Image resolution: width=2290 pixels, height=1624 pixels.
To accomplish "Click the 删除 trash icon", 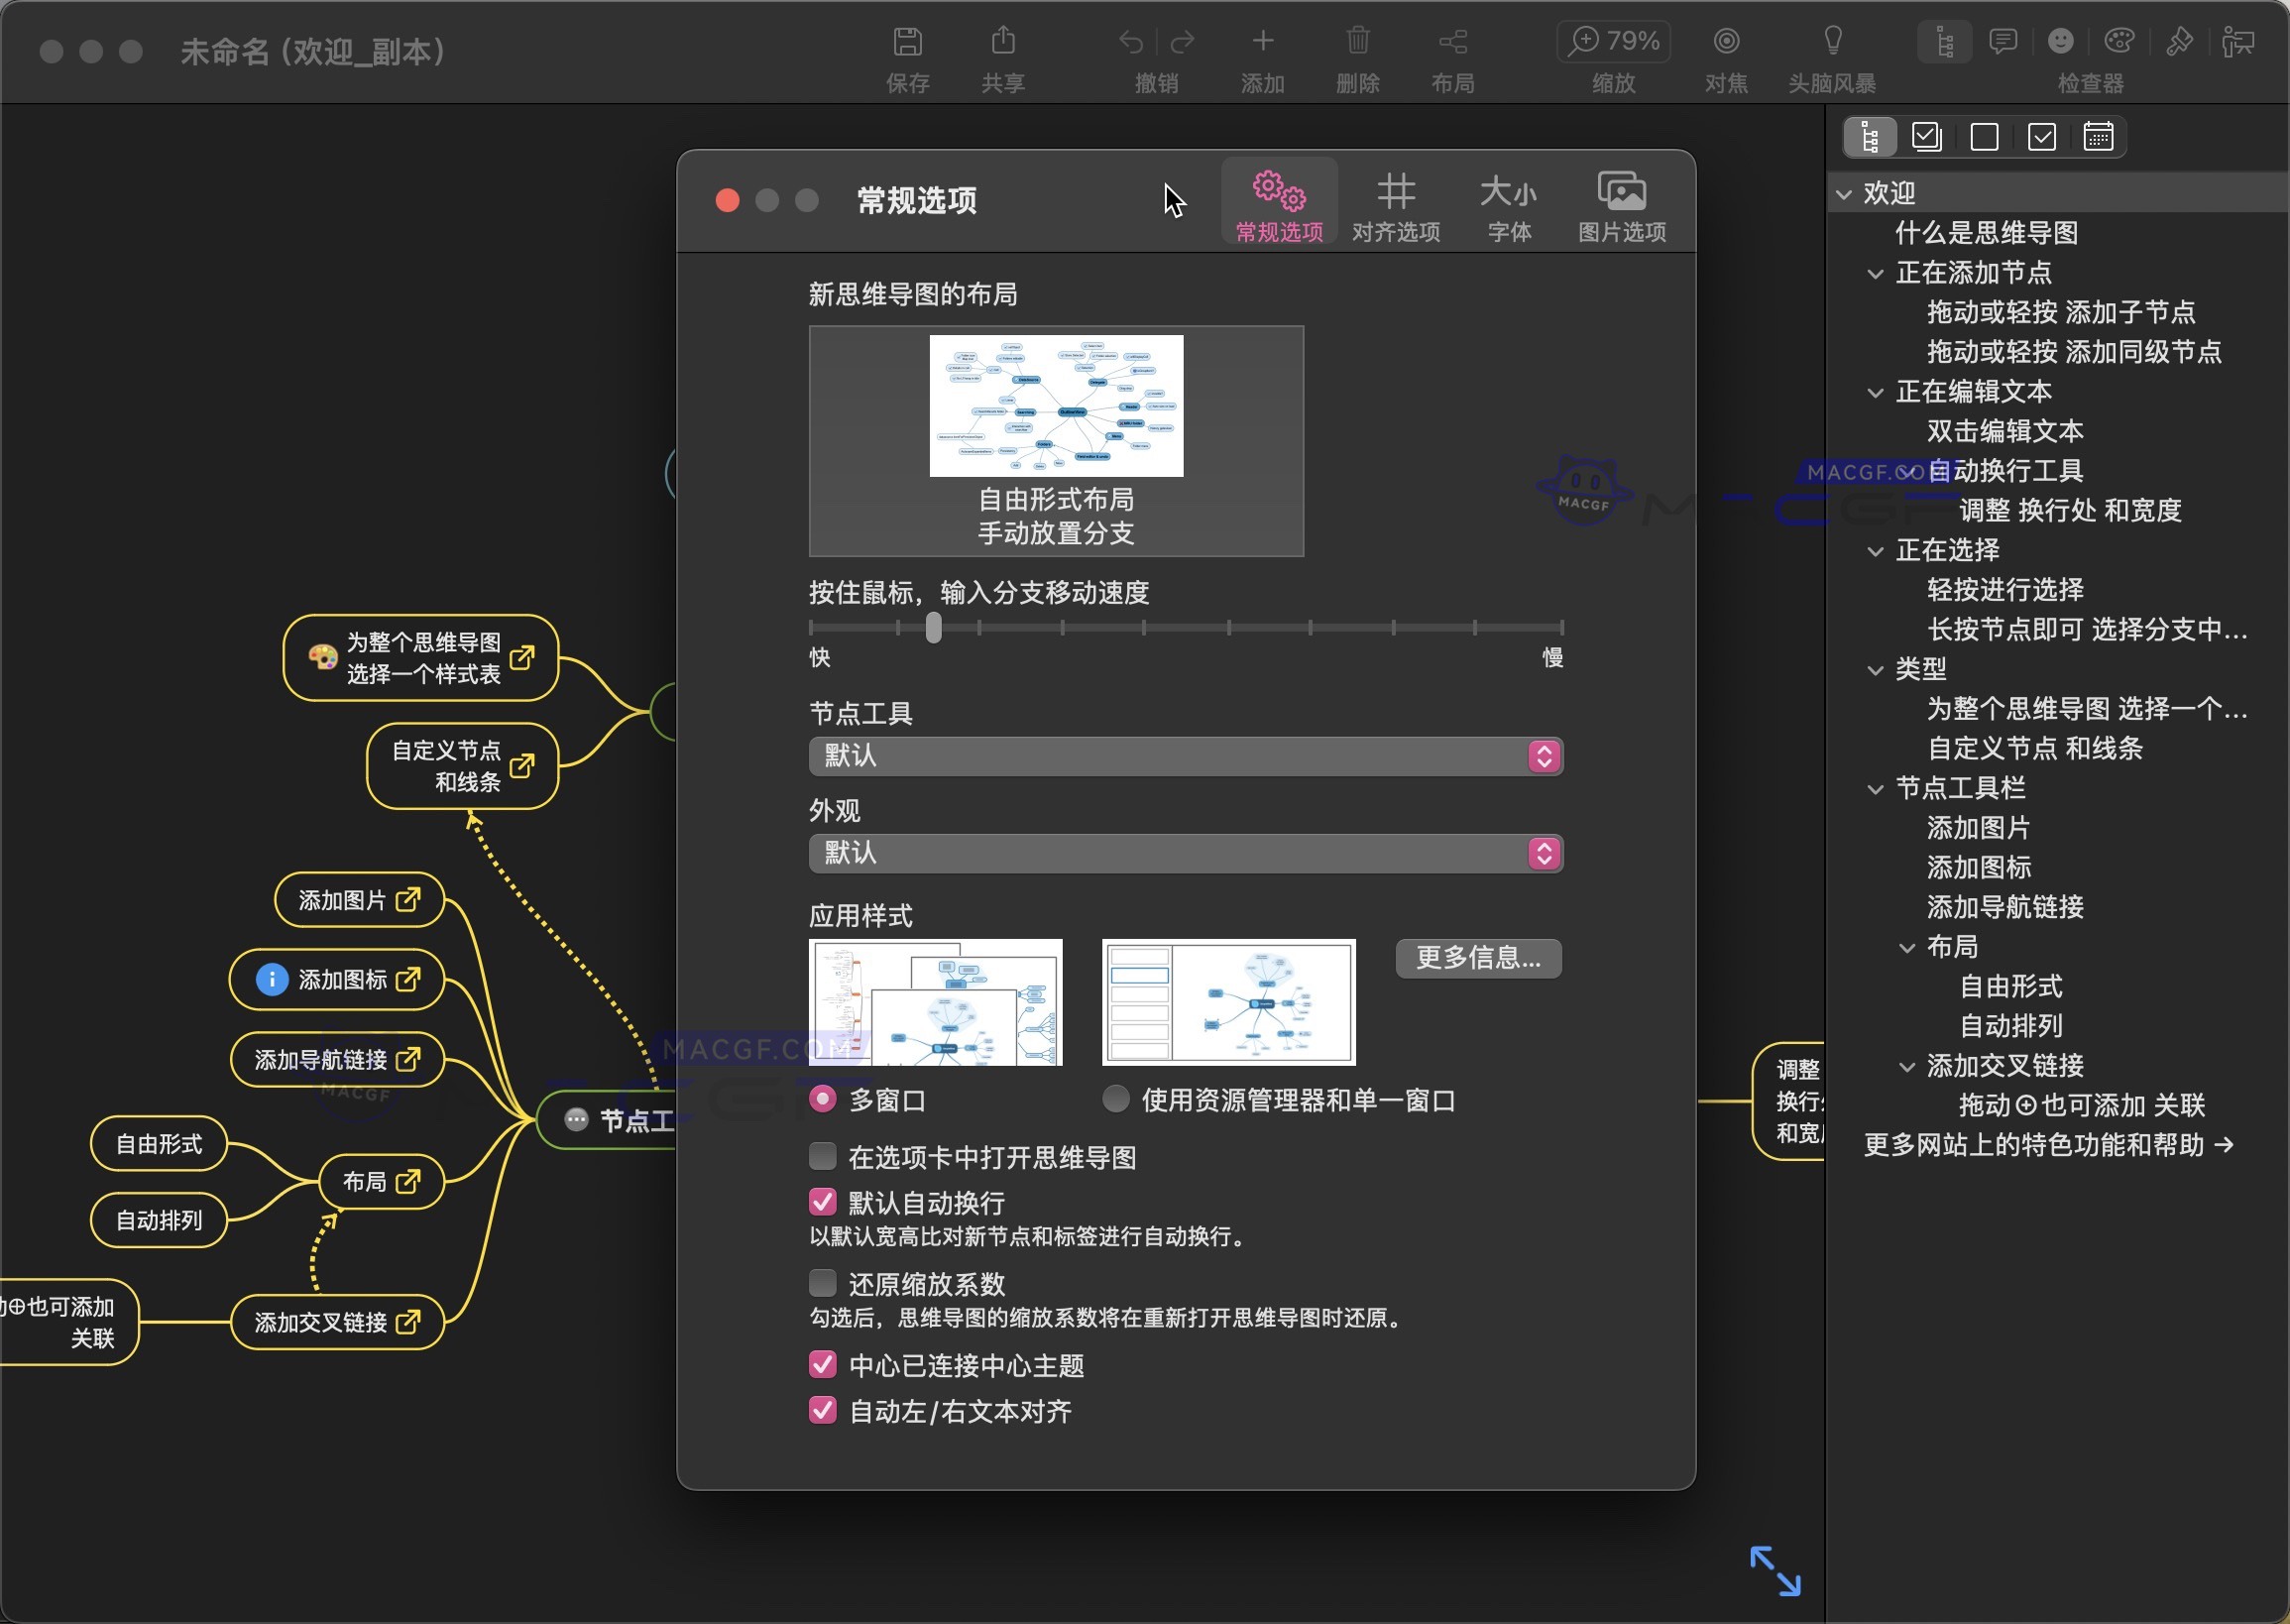I will click(x=1357, y=42).
